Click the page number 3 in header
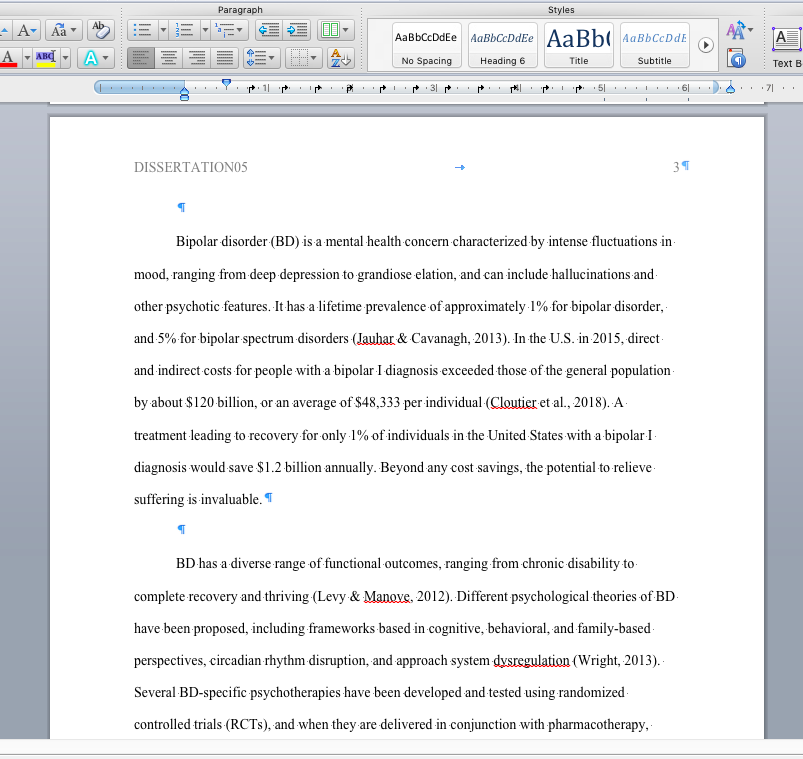This screenshot has width=803, height=759. click(676, 167)
